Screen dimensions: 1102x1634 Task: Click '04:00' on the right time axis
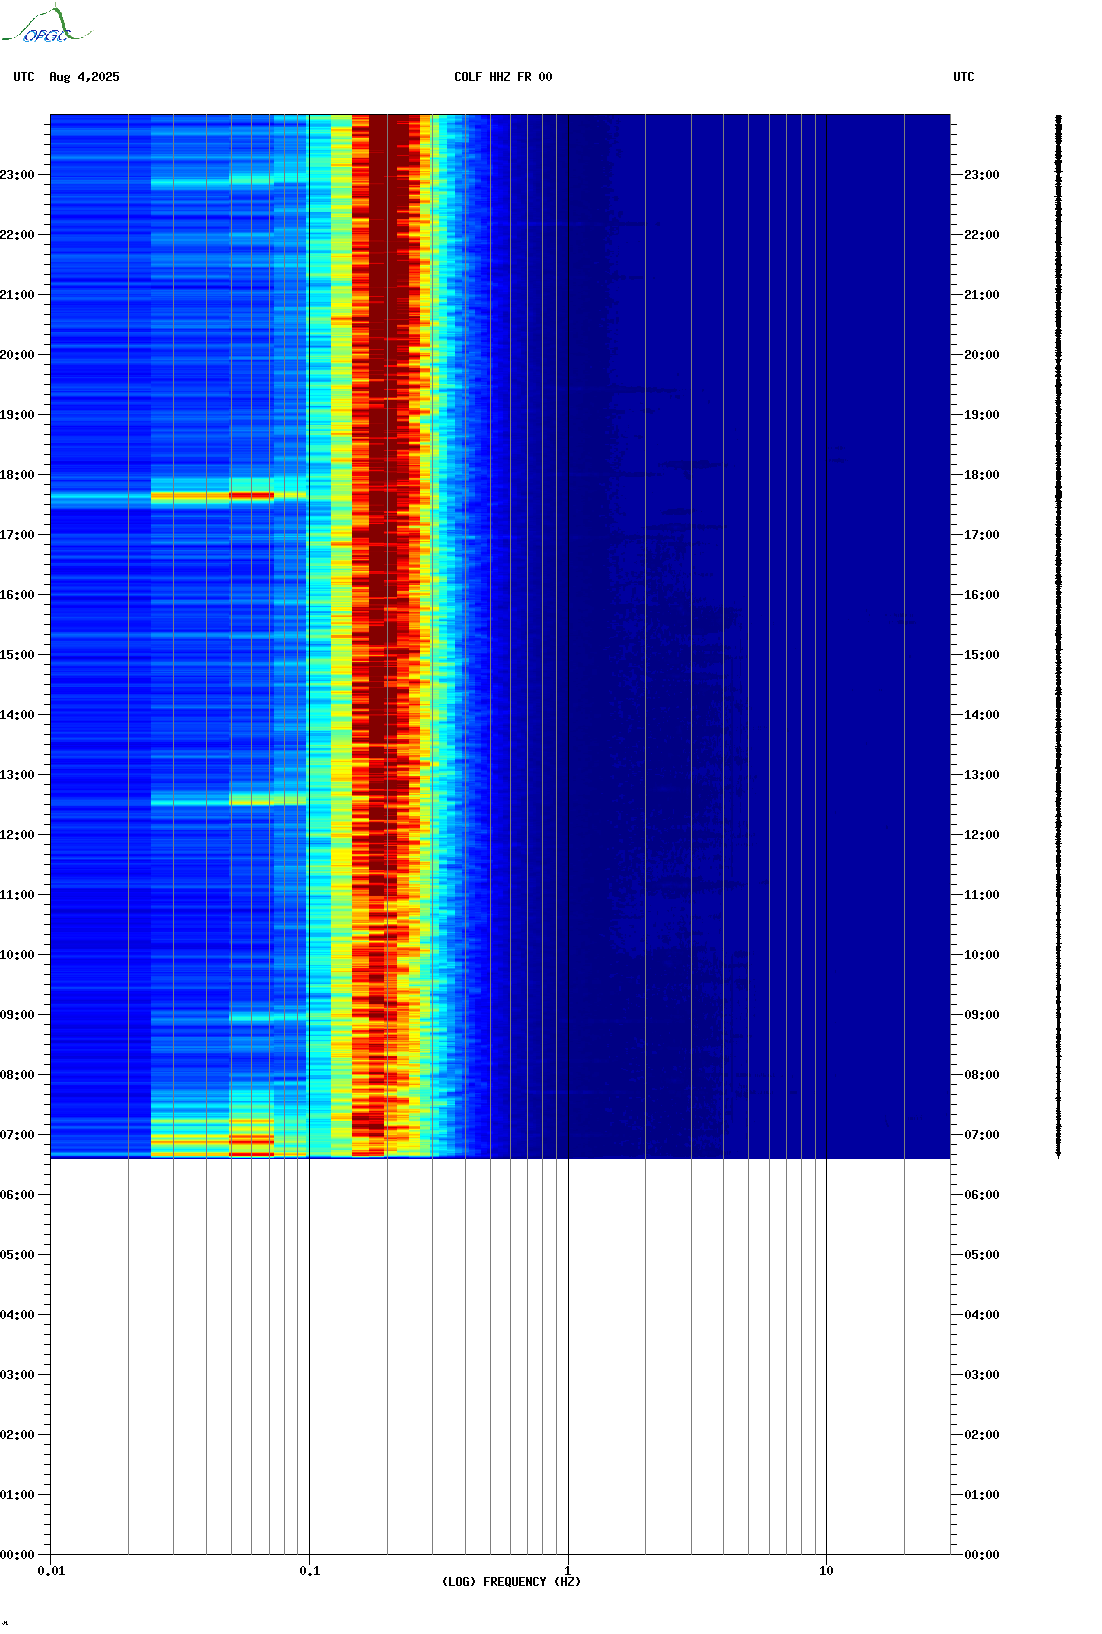(x=982, y=1315)
